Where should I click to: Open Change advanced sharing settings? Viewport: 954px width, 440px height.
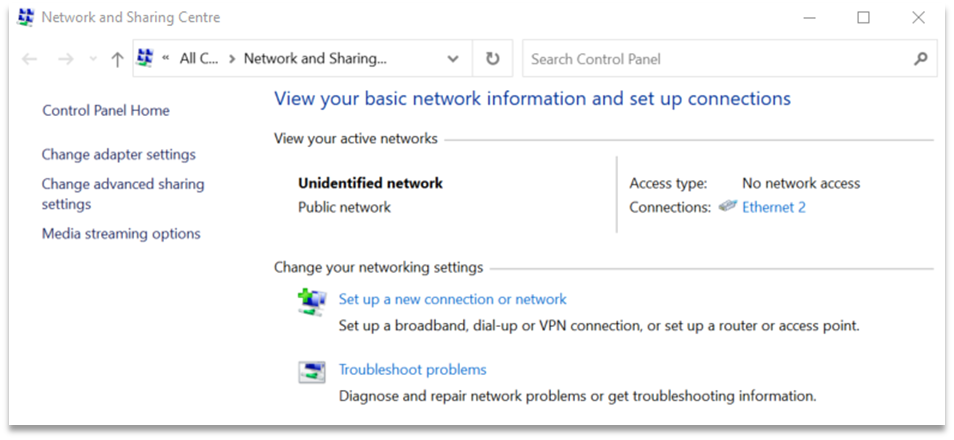[x=123, y=194]
